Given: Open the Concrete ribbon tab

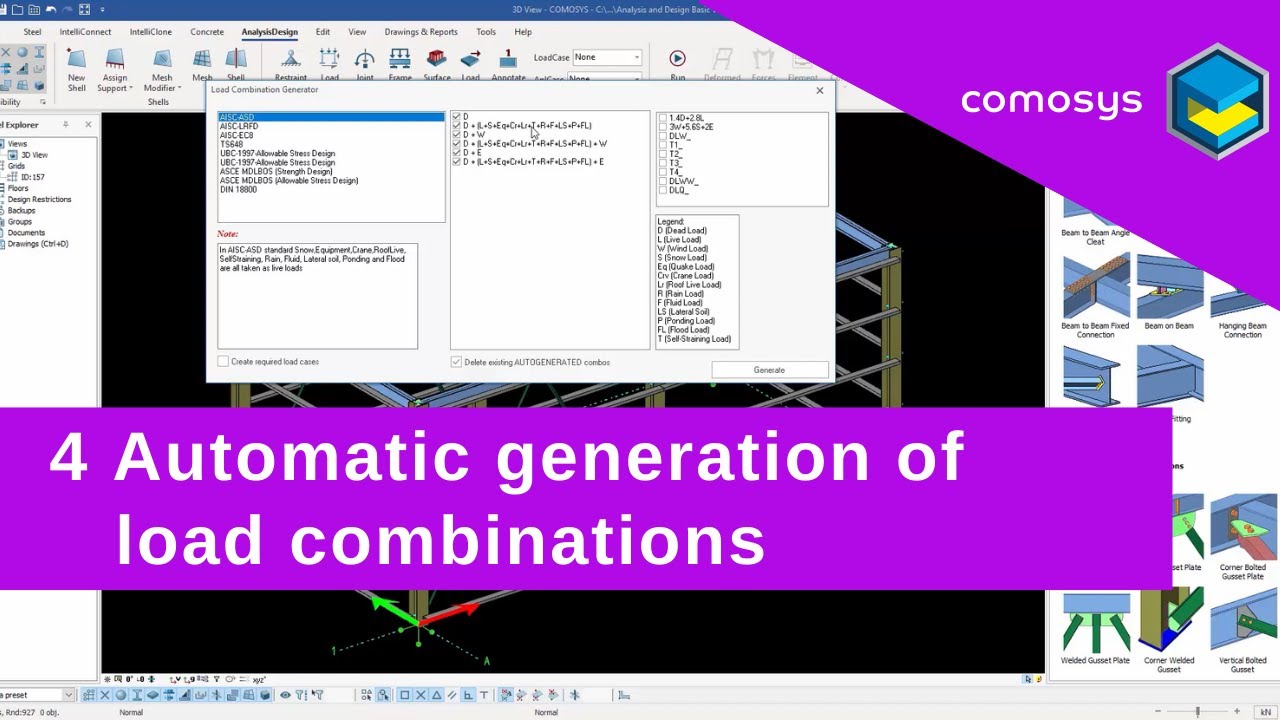Looking at the screenshot, I should 207,32.
